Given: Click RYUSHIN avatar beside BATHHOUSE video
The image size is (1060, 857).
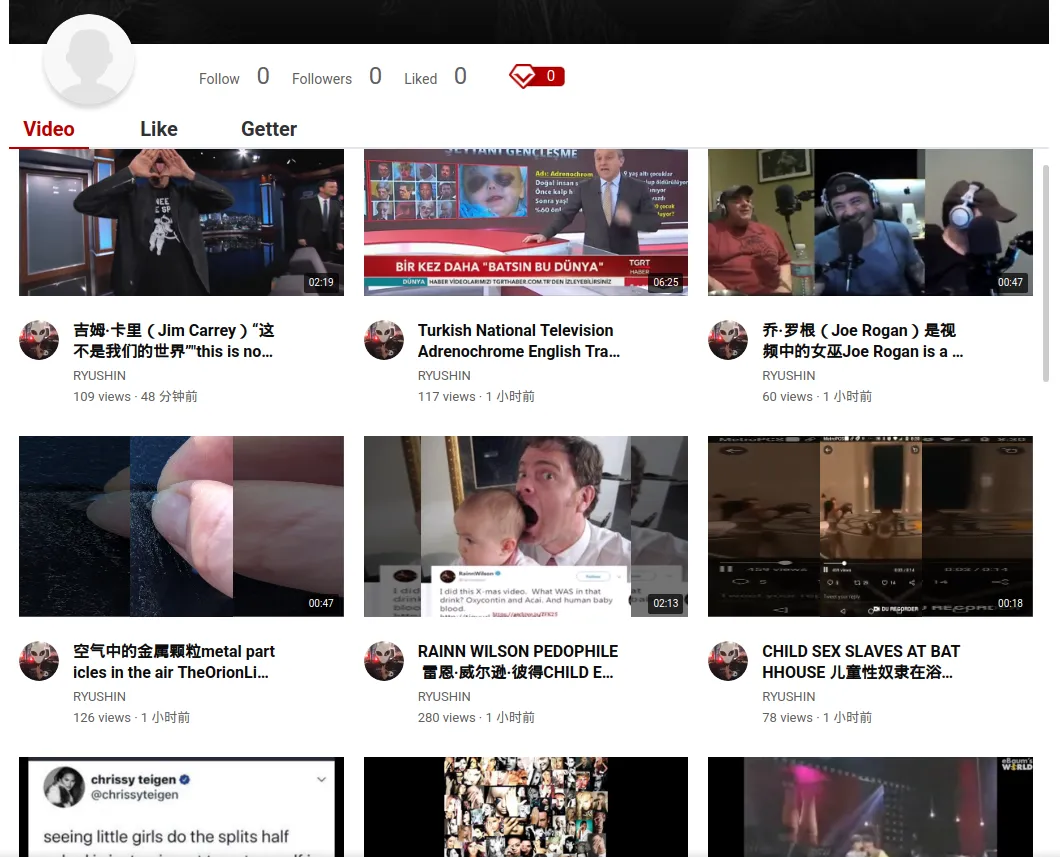Looking at the screenshot, I should 728,661.
